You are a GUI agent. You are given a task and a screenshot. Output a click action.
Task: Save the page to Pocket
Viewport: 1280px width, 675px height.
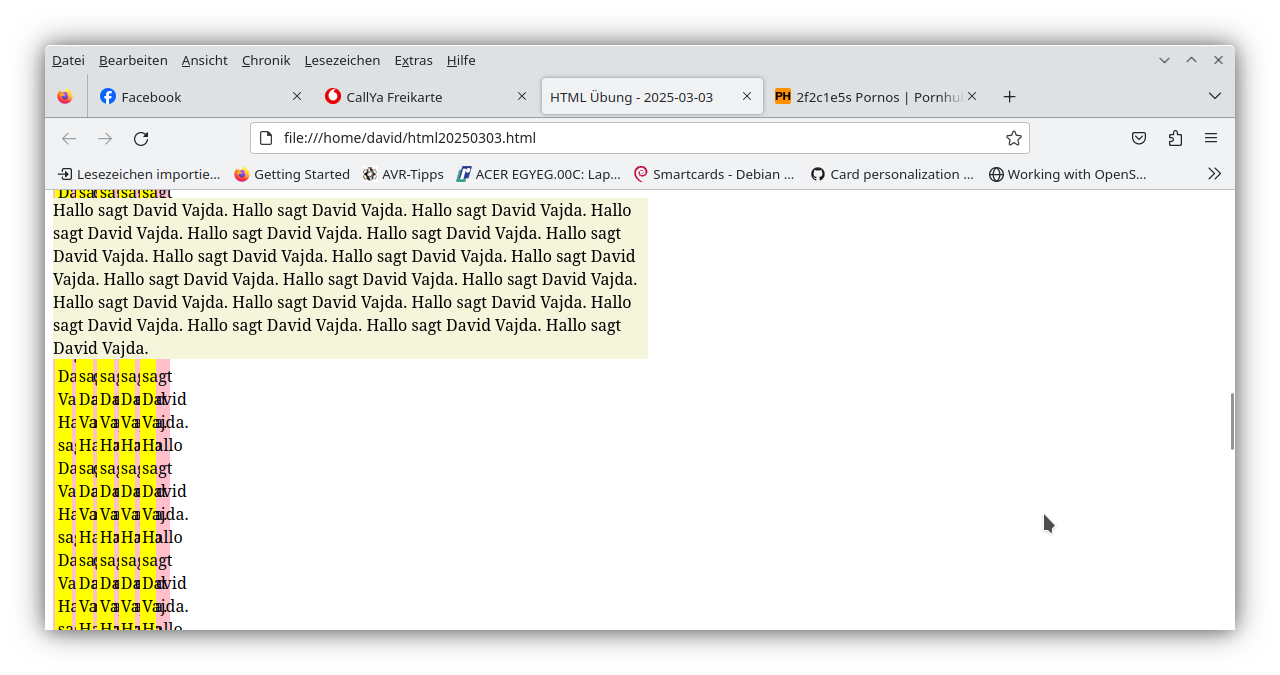[1139, 138]
